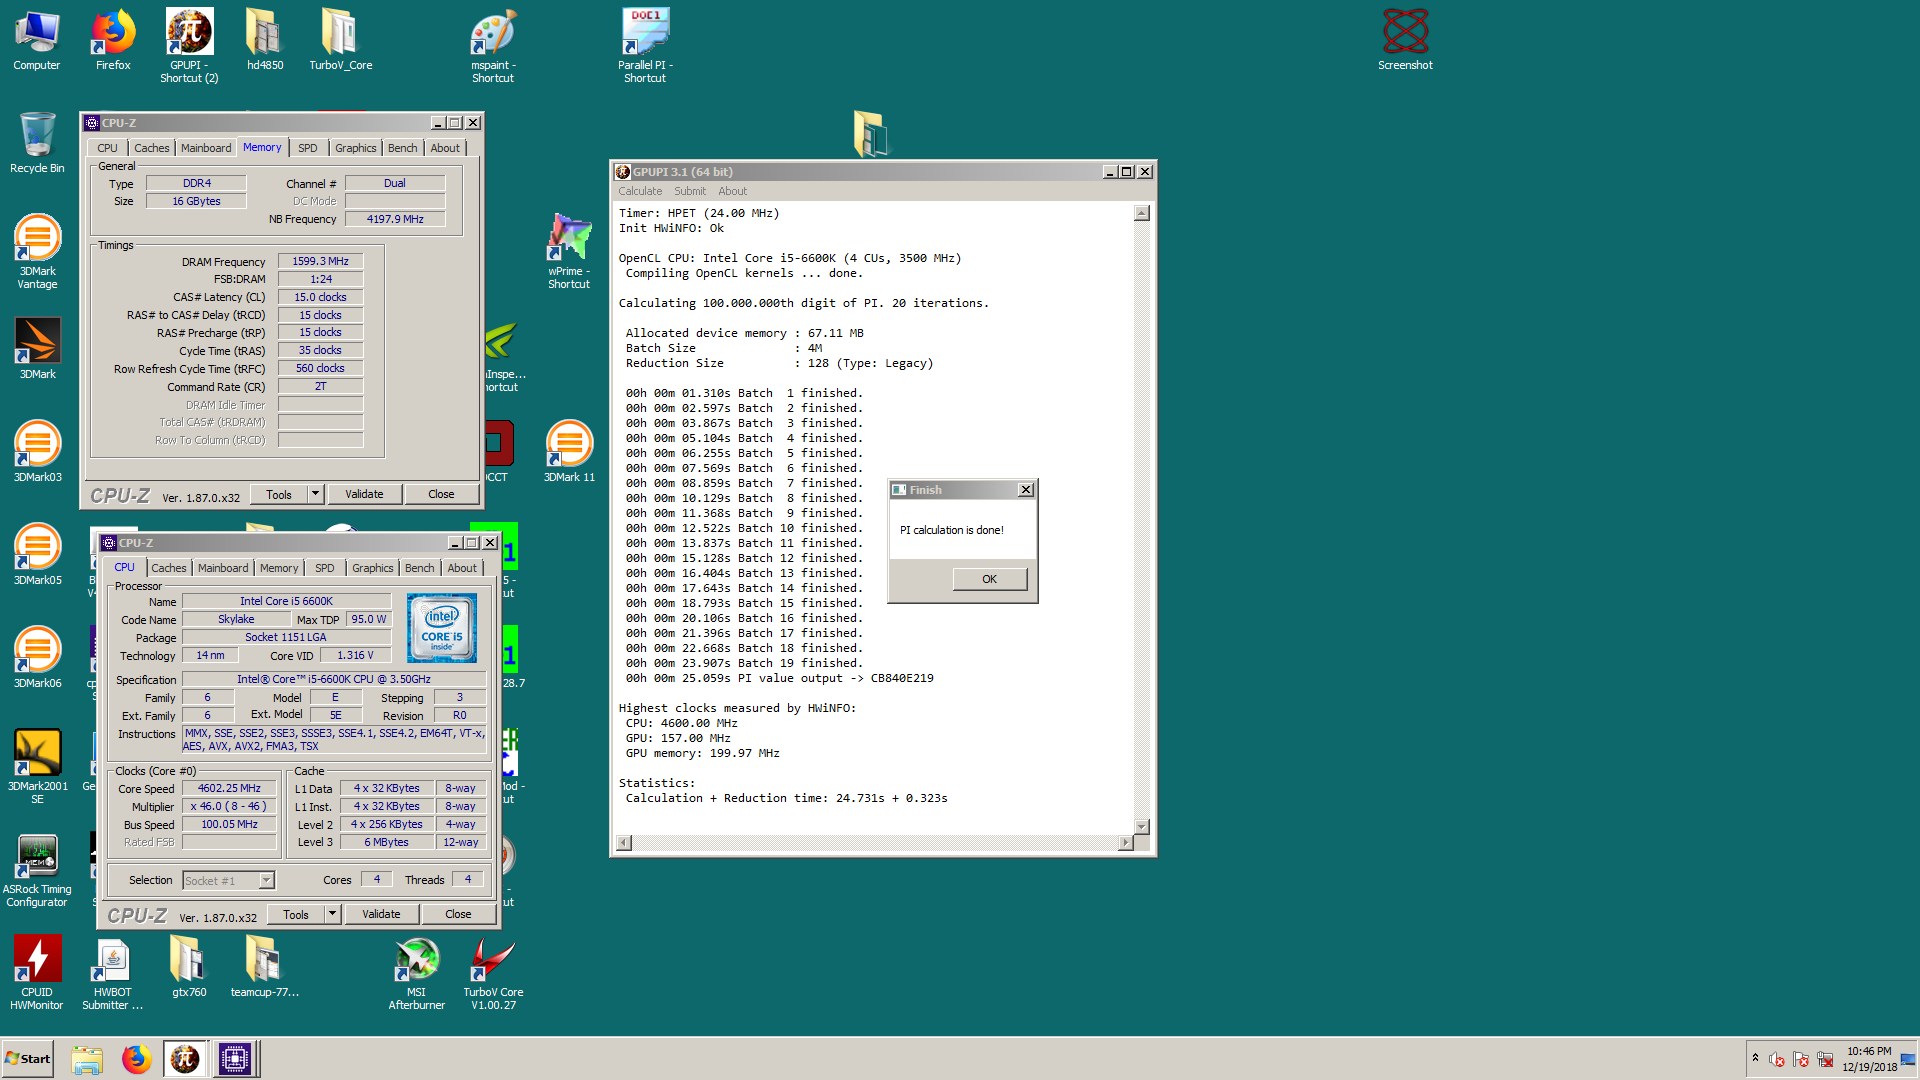
Task: Click Intel Core i5 logo in CPU-Z
Action: 442,628
